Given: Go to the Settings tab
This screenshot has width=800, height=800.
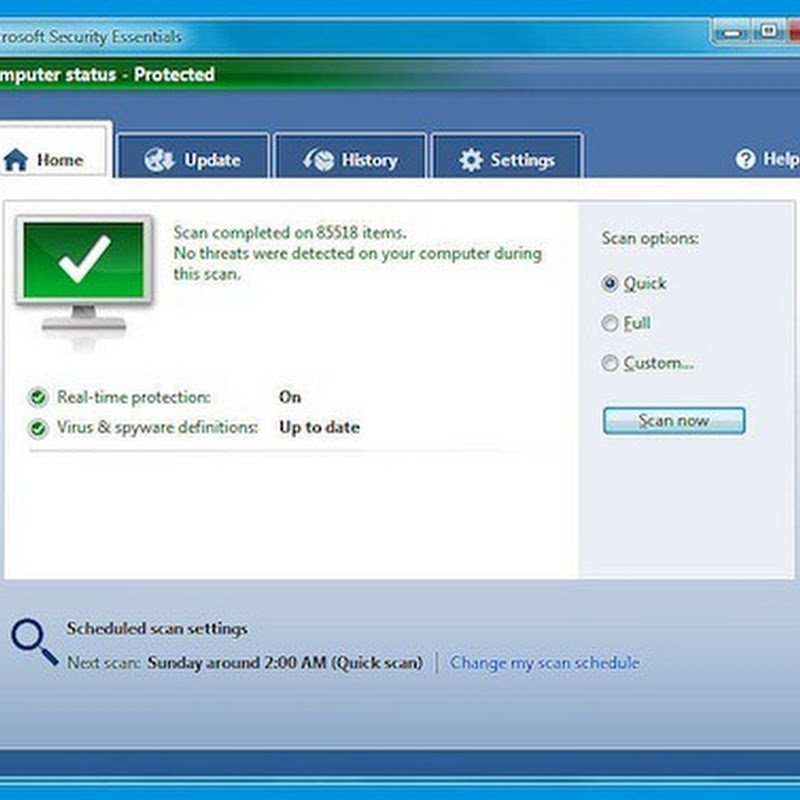Looking at the screenshot, I should pos(507,156).
